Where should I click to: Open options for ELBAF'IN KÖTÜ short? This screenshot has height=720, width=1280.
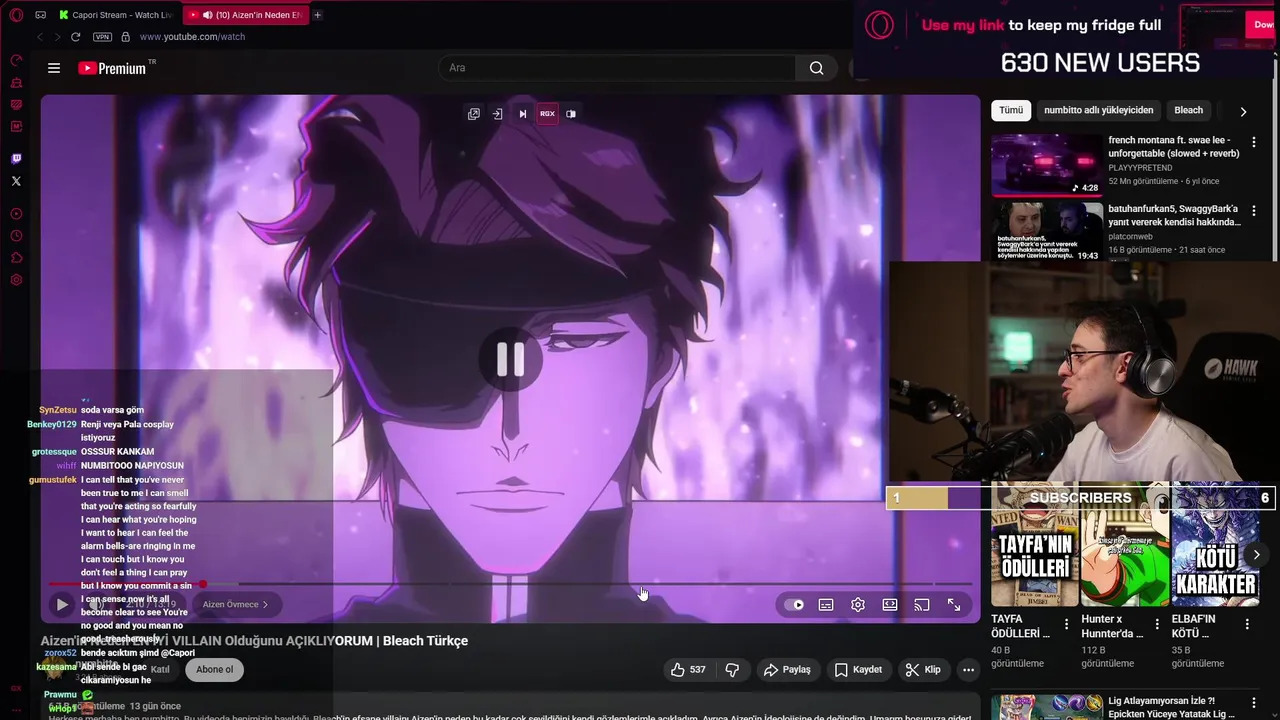pyautogui.click(x=1246, y=624)
